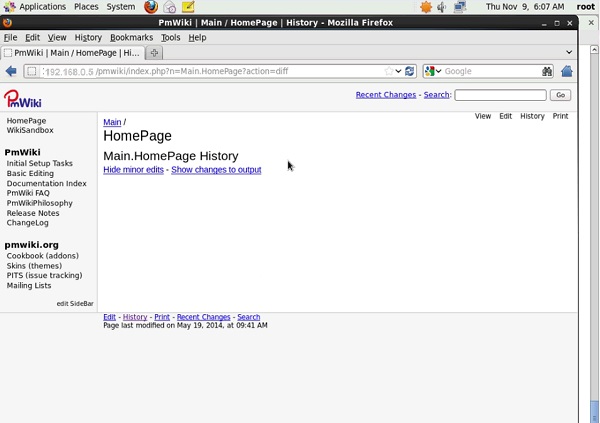Image resolution: width=600 pixels, height=423 pixels.
Task: Click the orange update notification tray icon
Action: 426,7
